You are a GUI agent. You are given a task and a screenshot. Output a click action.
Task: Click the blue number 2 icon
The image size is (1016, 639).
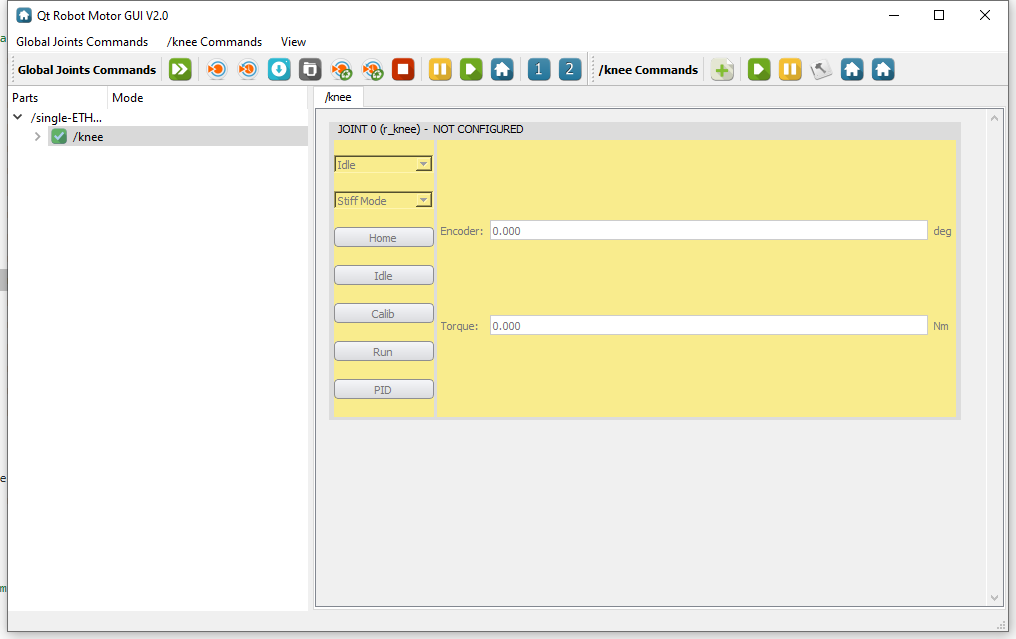[x=570, y=69]
